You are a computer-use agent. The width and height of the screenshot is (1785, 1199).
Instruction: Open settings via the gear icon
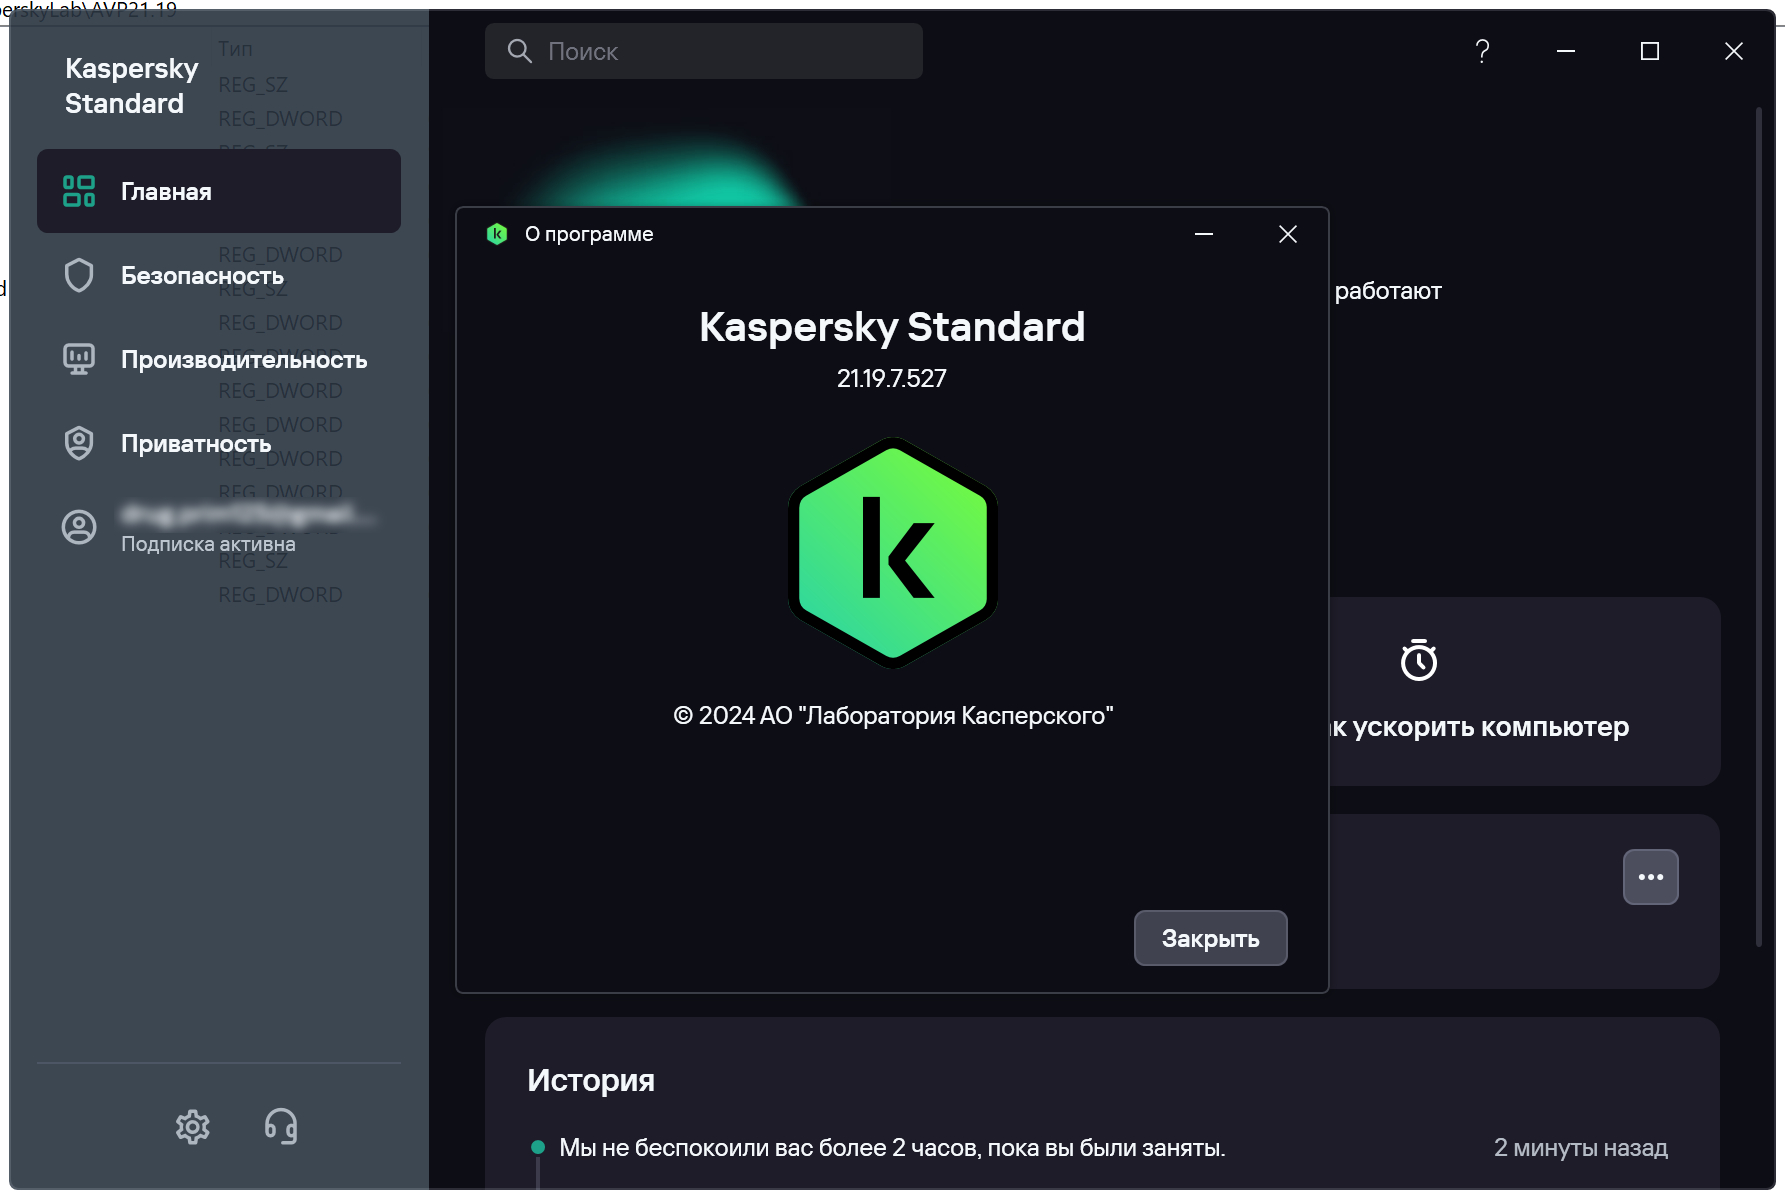[192, 1127]
